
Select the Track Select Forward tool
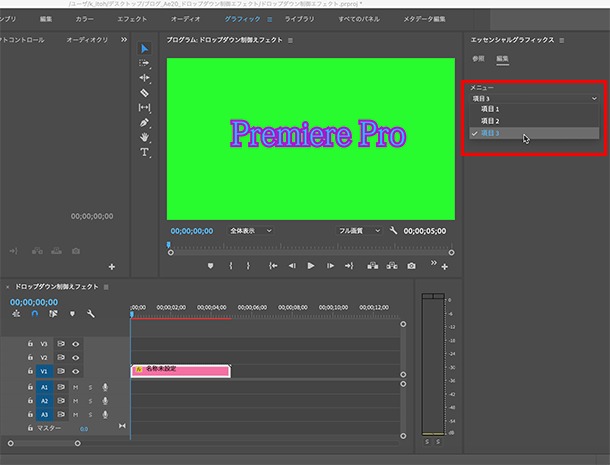tap(144, 63)
